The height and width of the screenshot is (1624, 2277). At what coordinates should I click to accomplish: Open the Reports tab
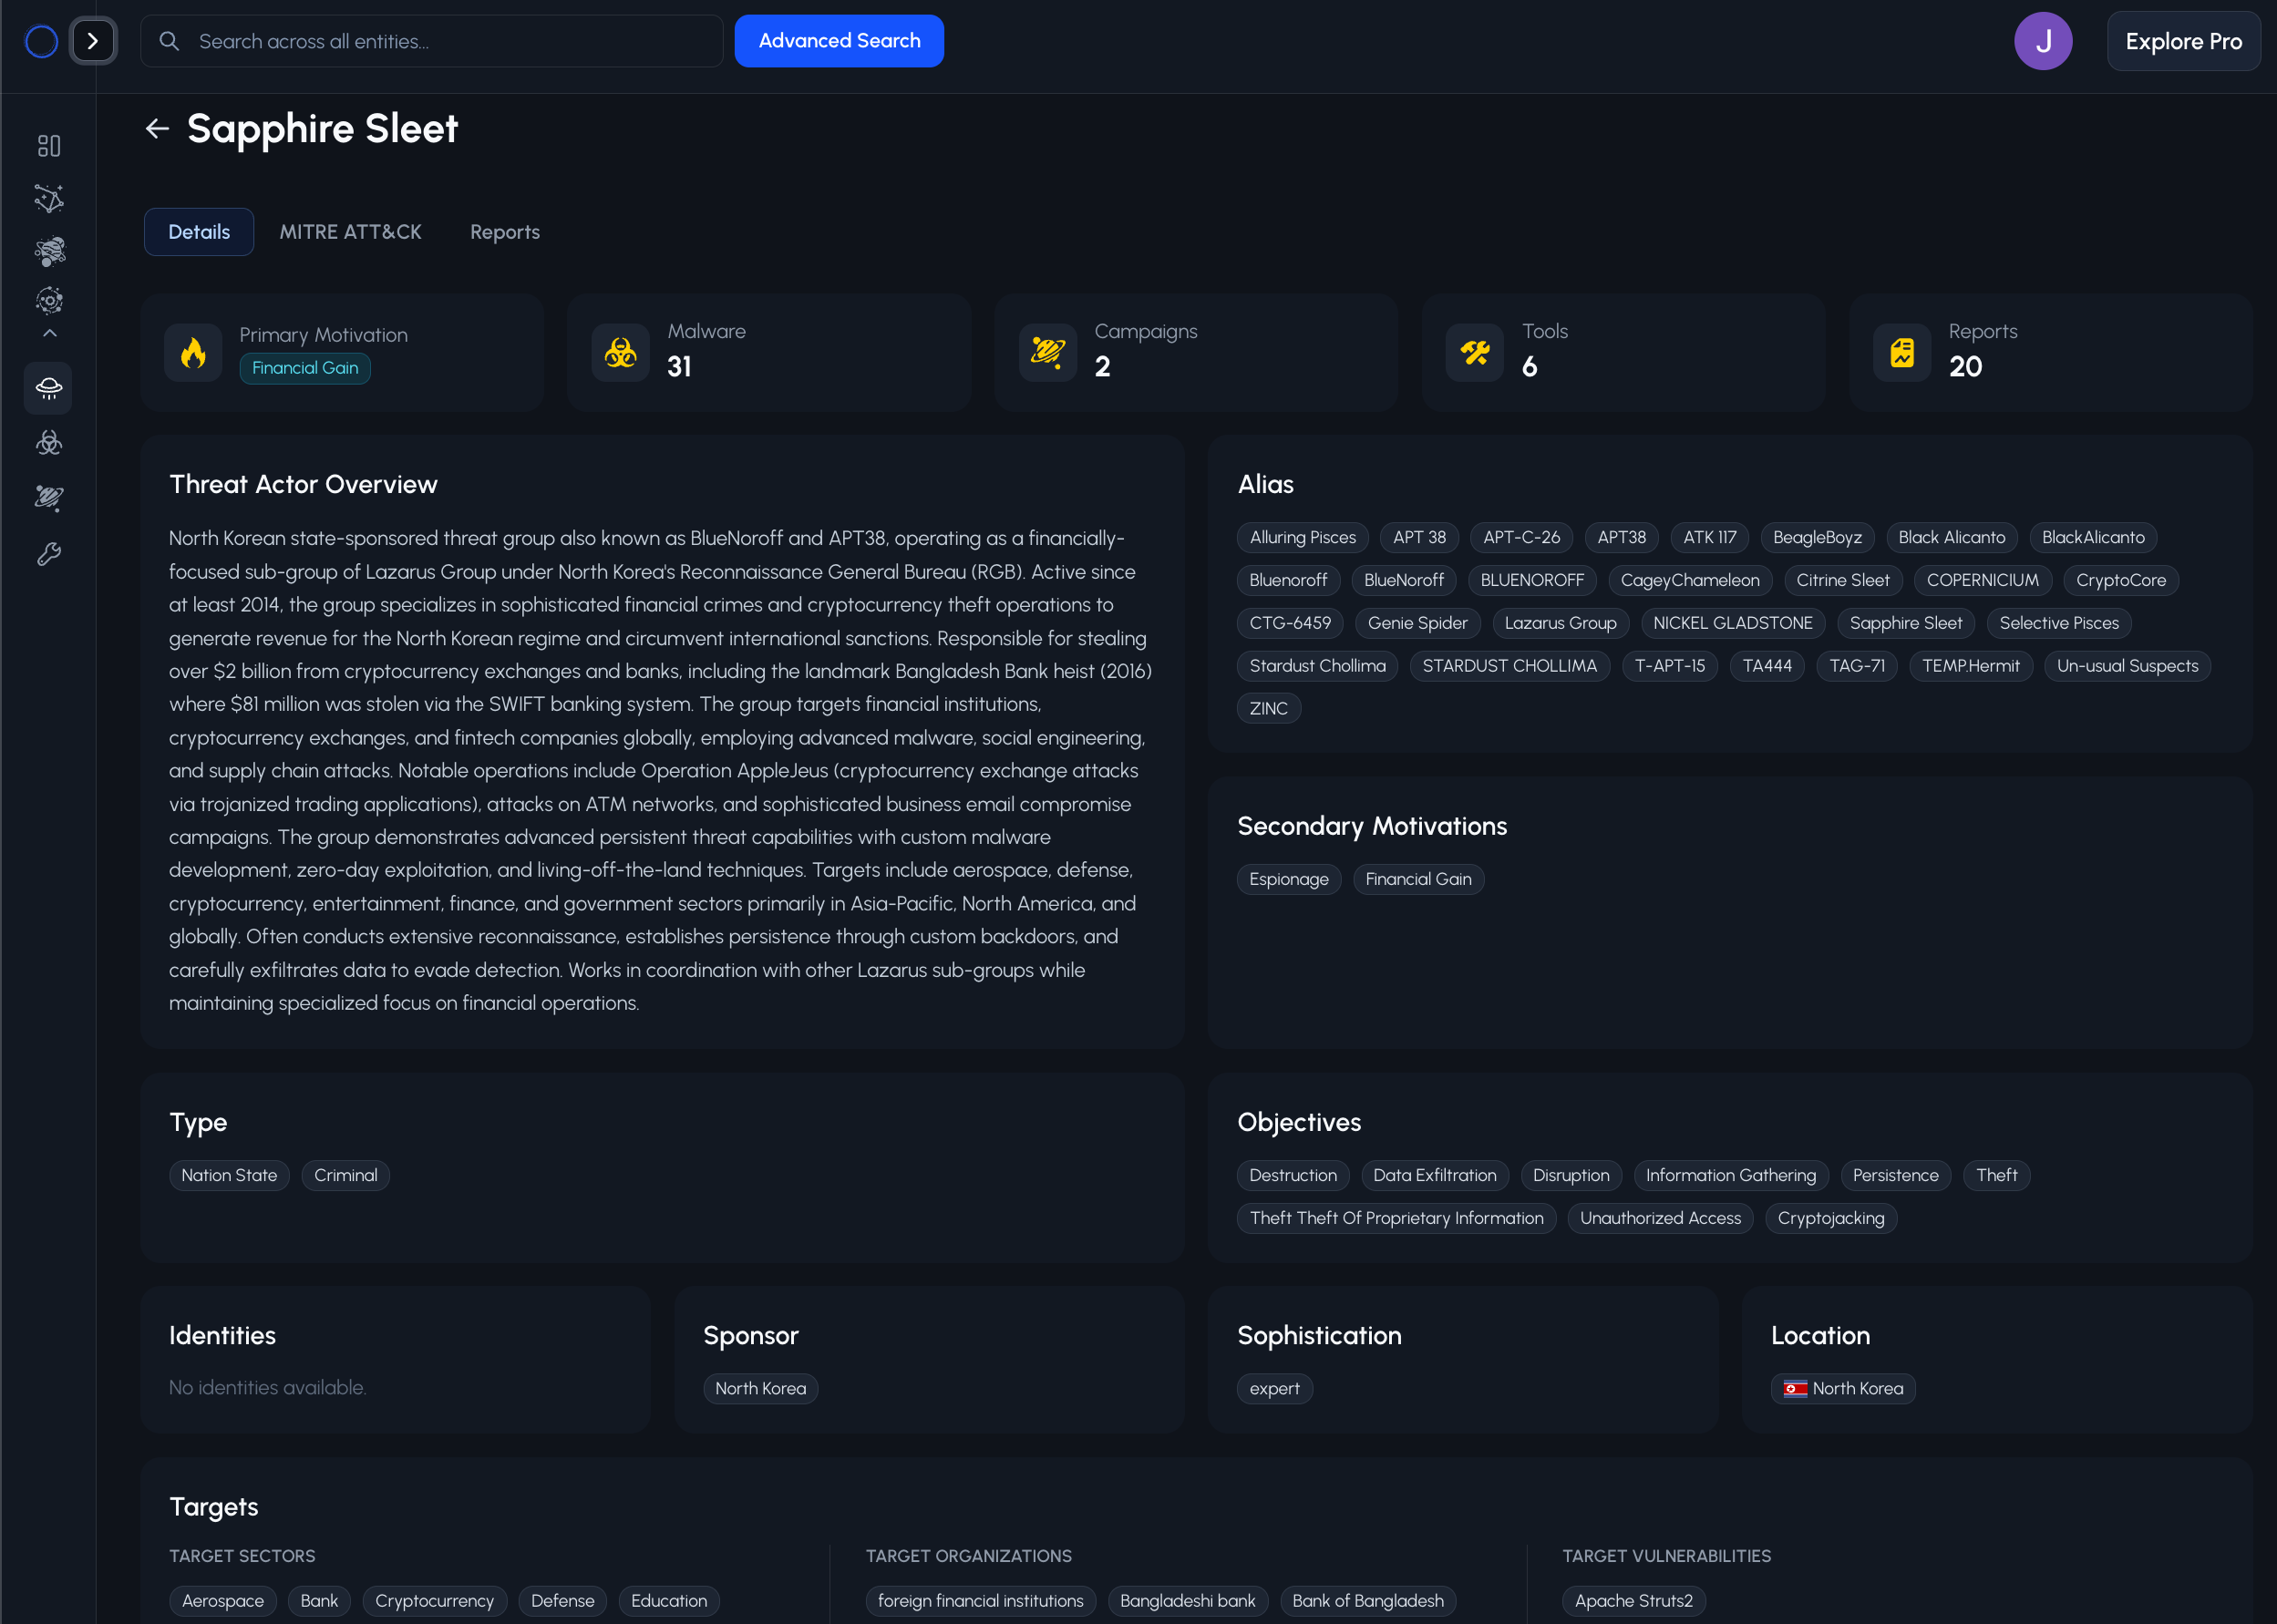coord(504,232)
